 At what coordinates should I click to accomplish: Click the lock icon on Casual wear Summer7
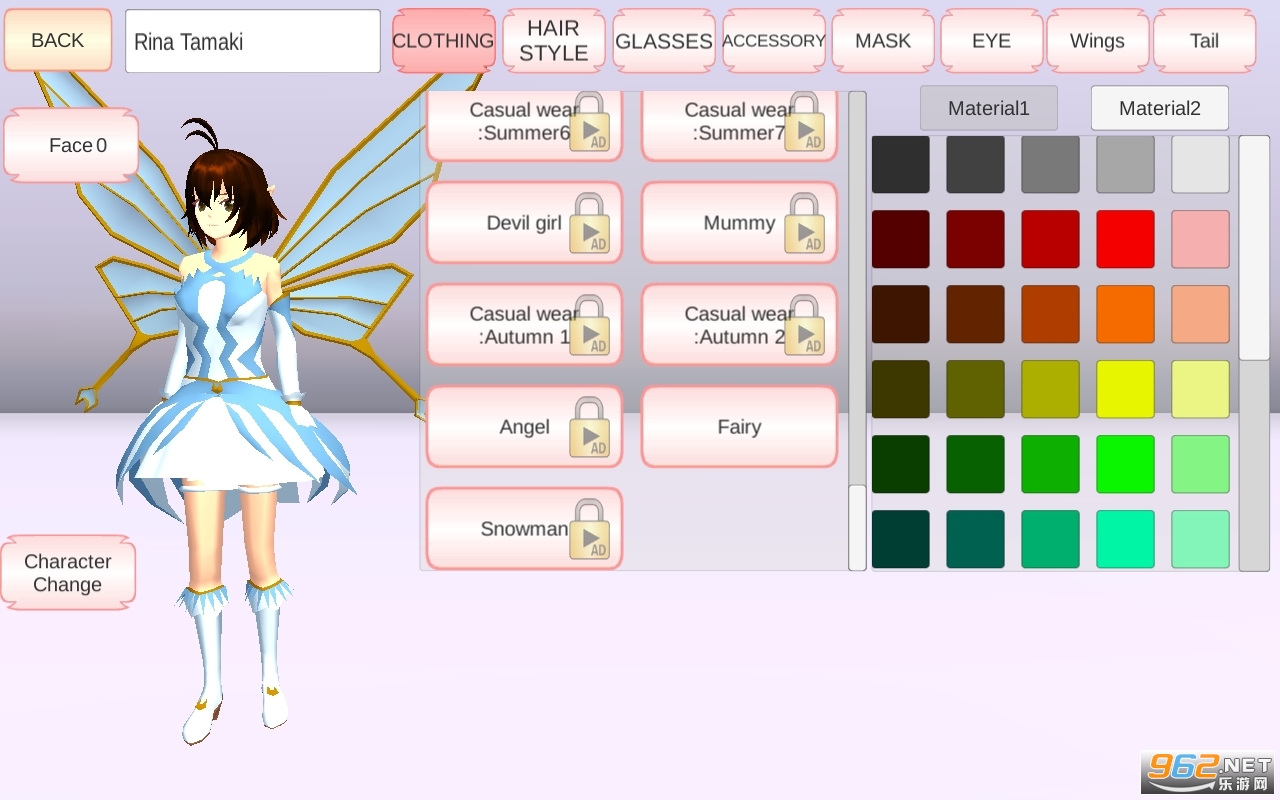coord(805,122)
